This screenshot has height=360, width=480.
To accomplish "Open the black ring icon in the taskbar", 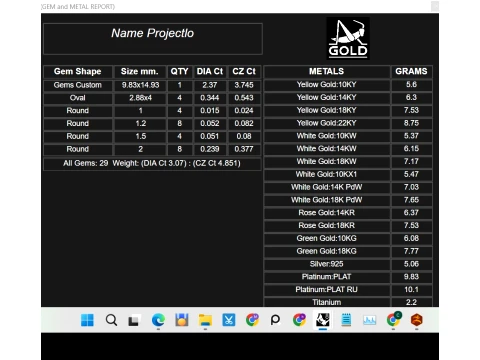I will coord(275,320).
